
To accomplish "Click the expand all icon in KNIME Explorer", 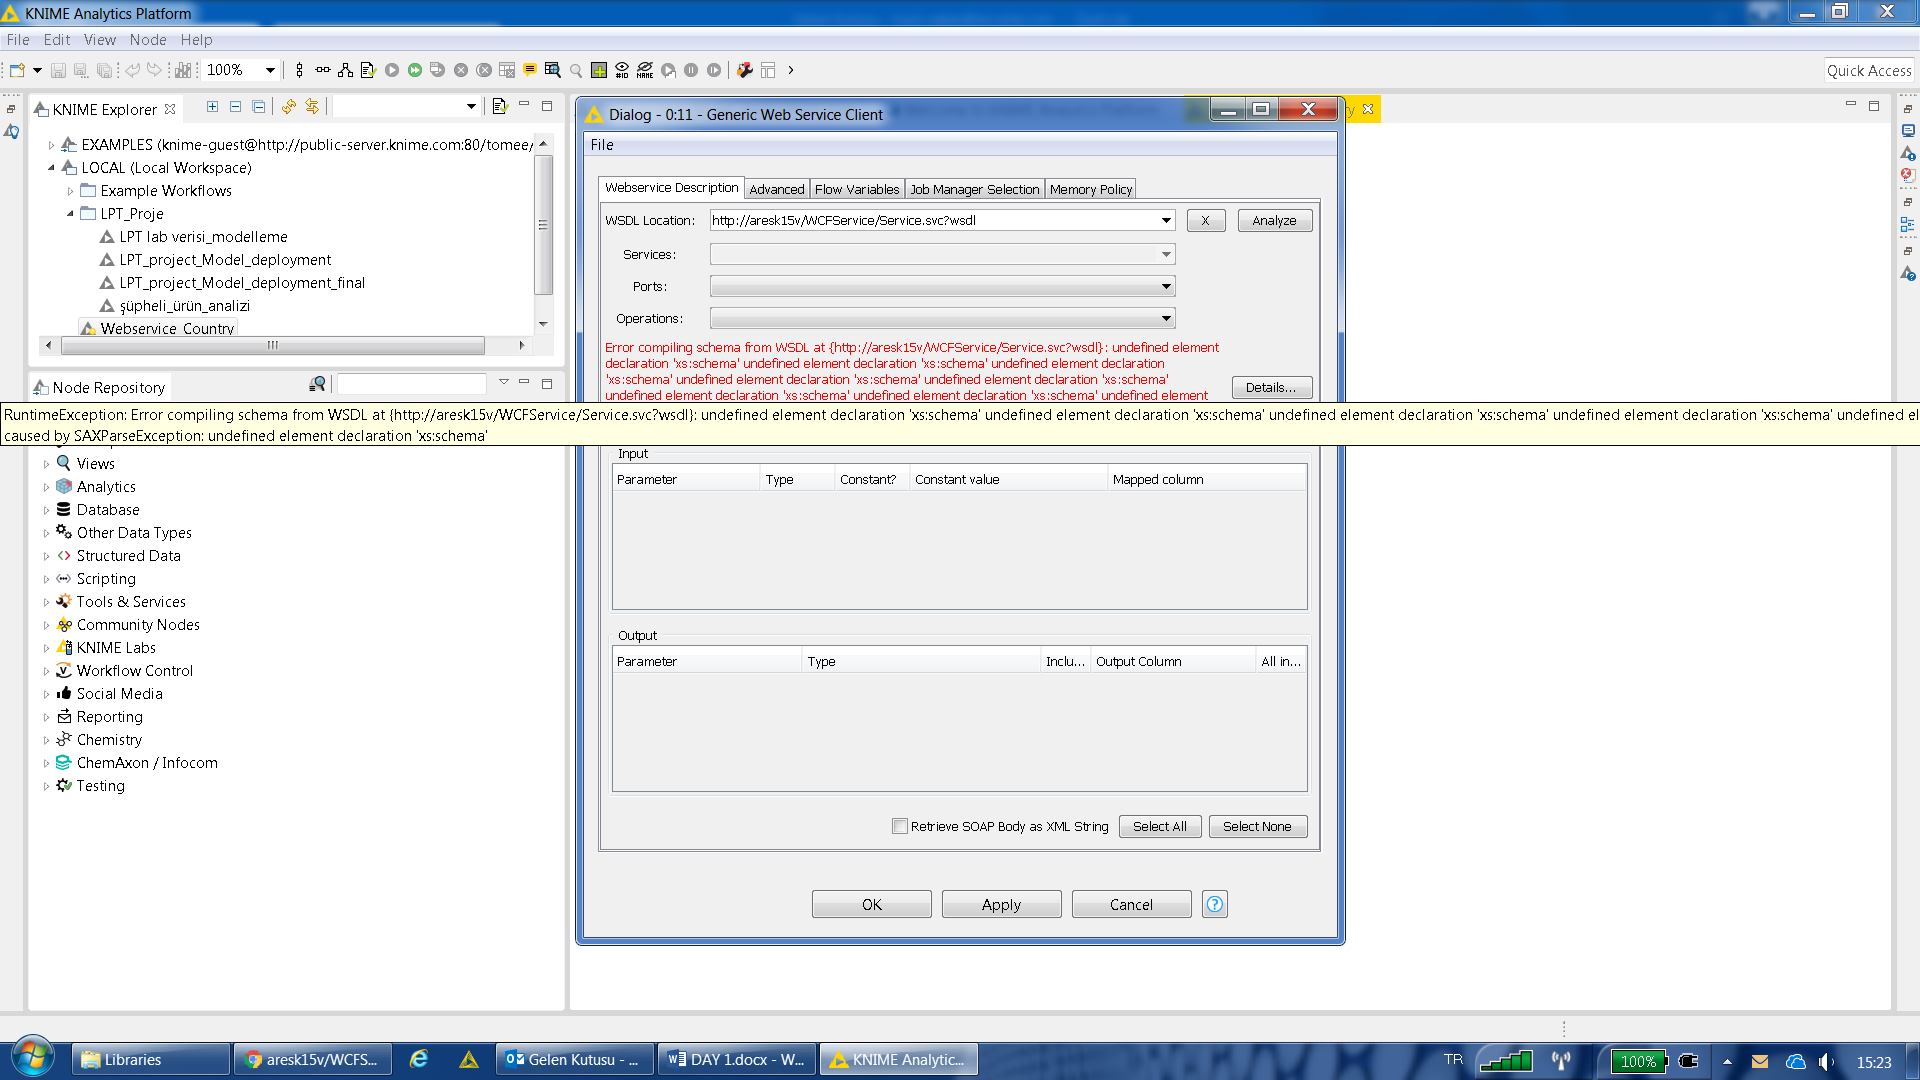I will pyautogui.click(x=212, y=106).
